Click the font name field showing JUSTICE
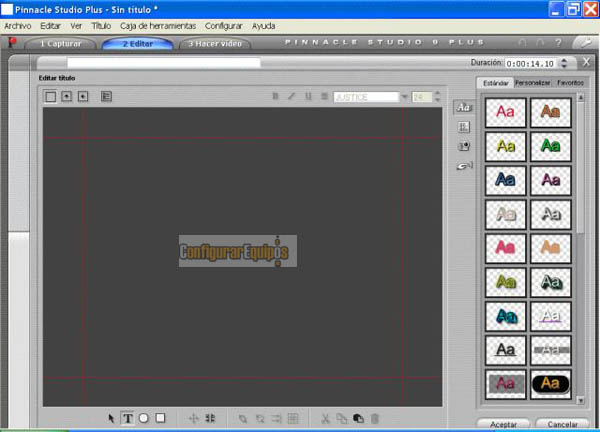Screen dimensions: 600x432 [366, 97]
